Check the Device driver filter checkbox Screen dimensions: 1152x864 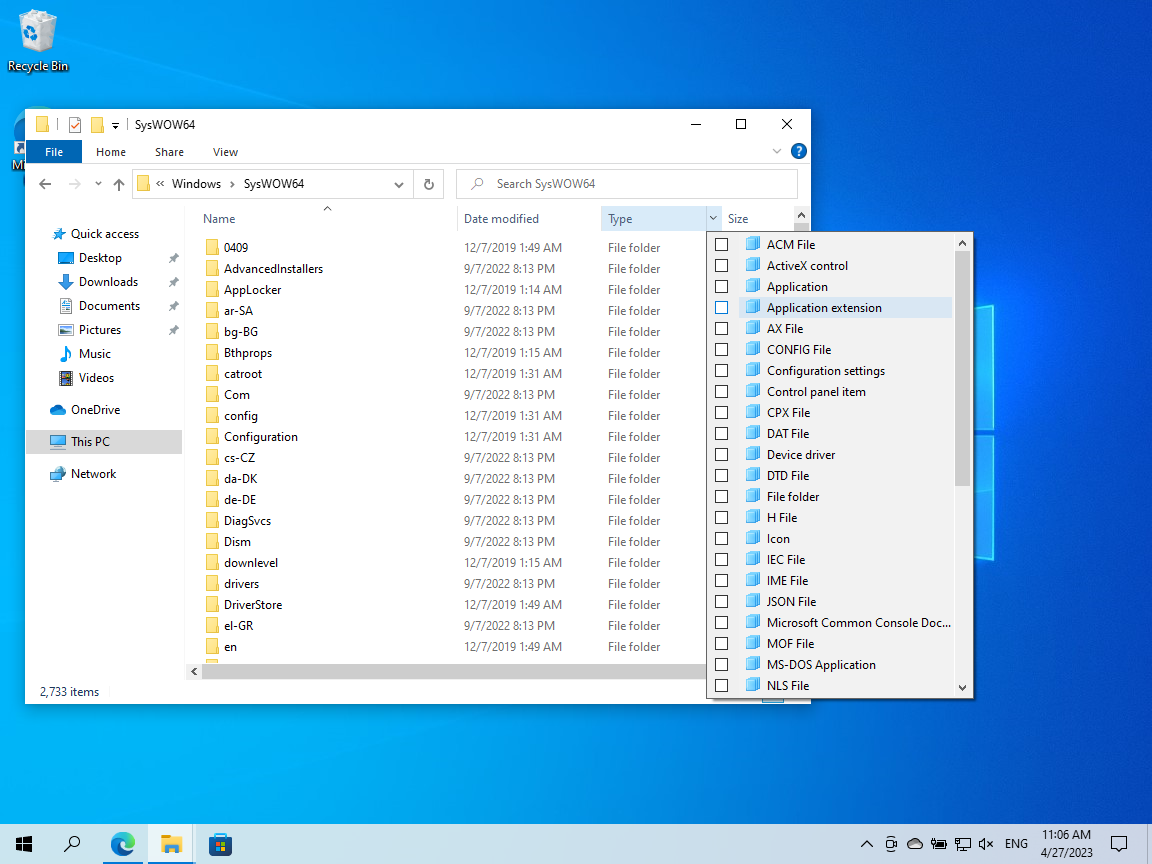721,455
